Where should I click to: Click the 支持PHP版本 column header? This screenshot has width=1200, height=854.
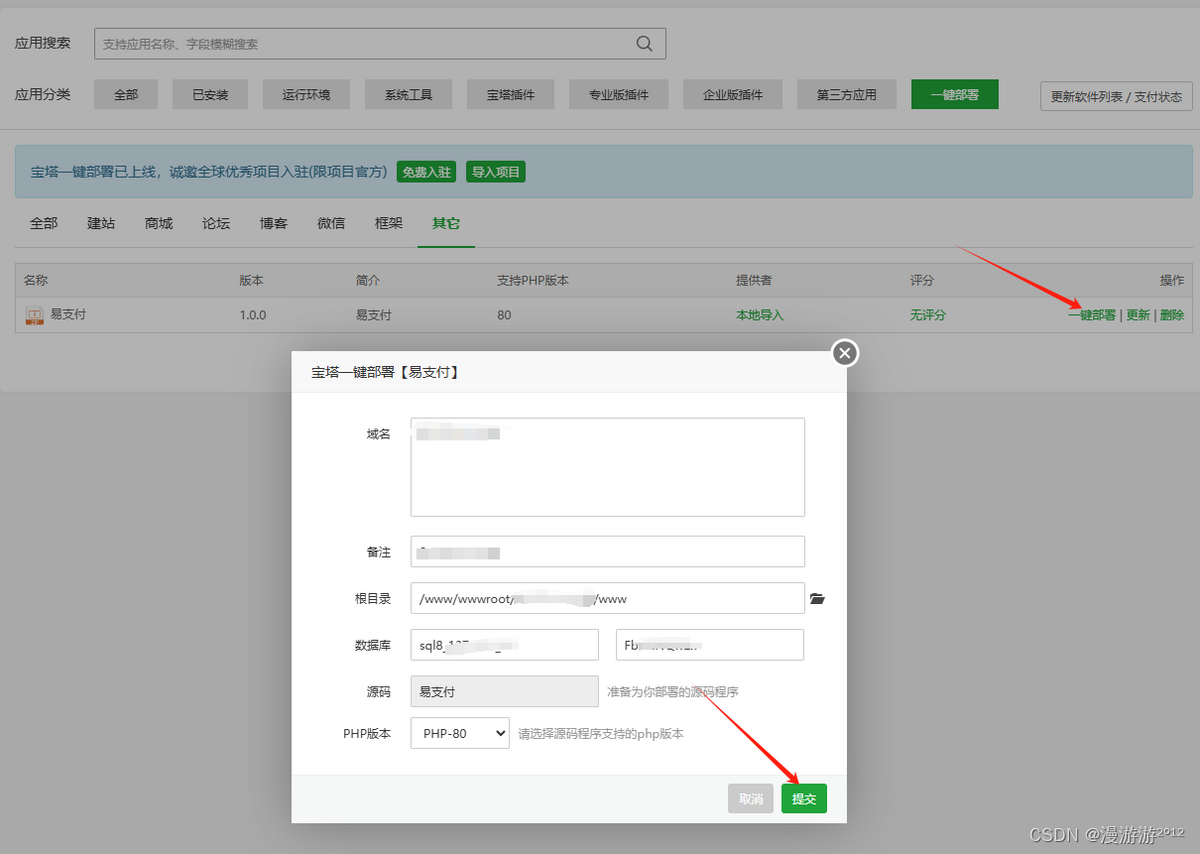(x=533, y=281)
